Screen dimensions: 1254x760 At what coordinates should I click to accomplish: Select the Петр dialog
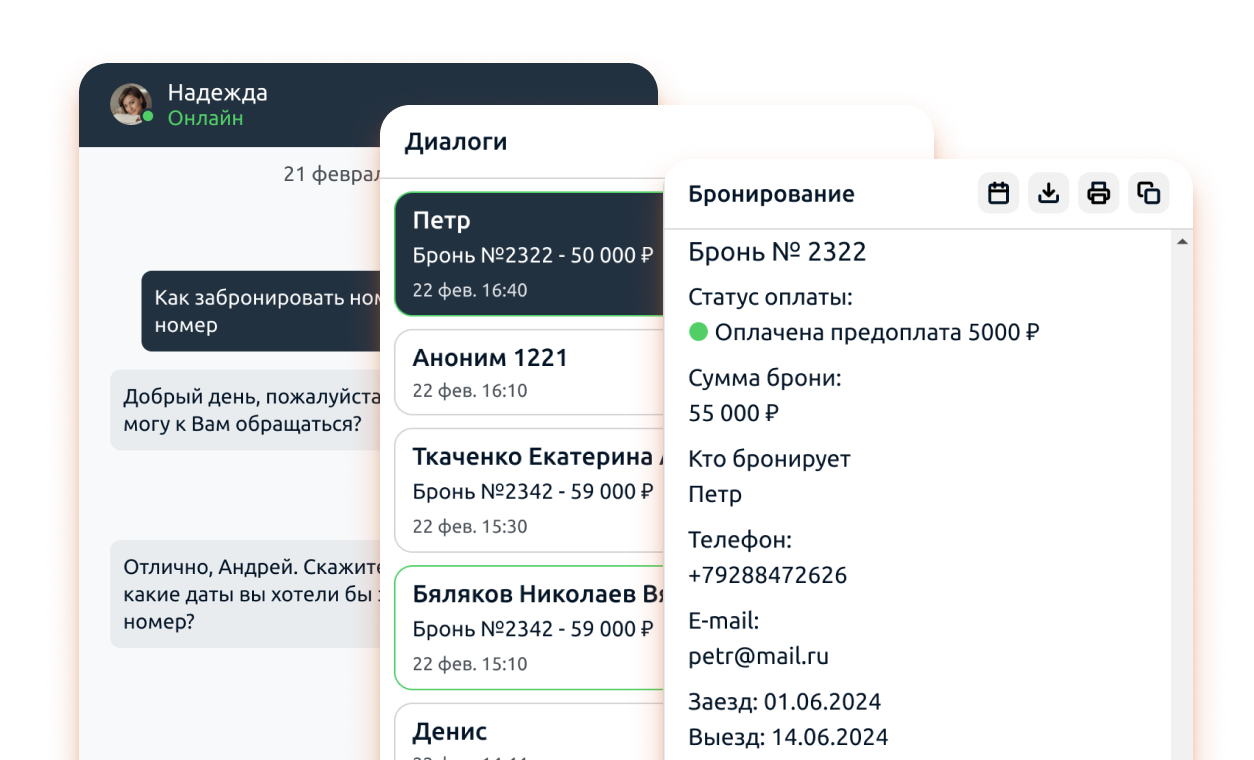click(x=530, y=254)
